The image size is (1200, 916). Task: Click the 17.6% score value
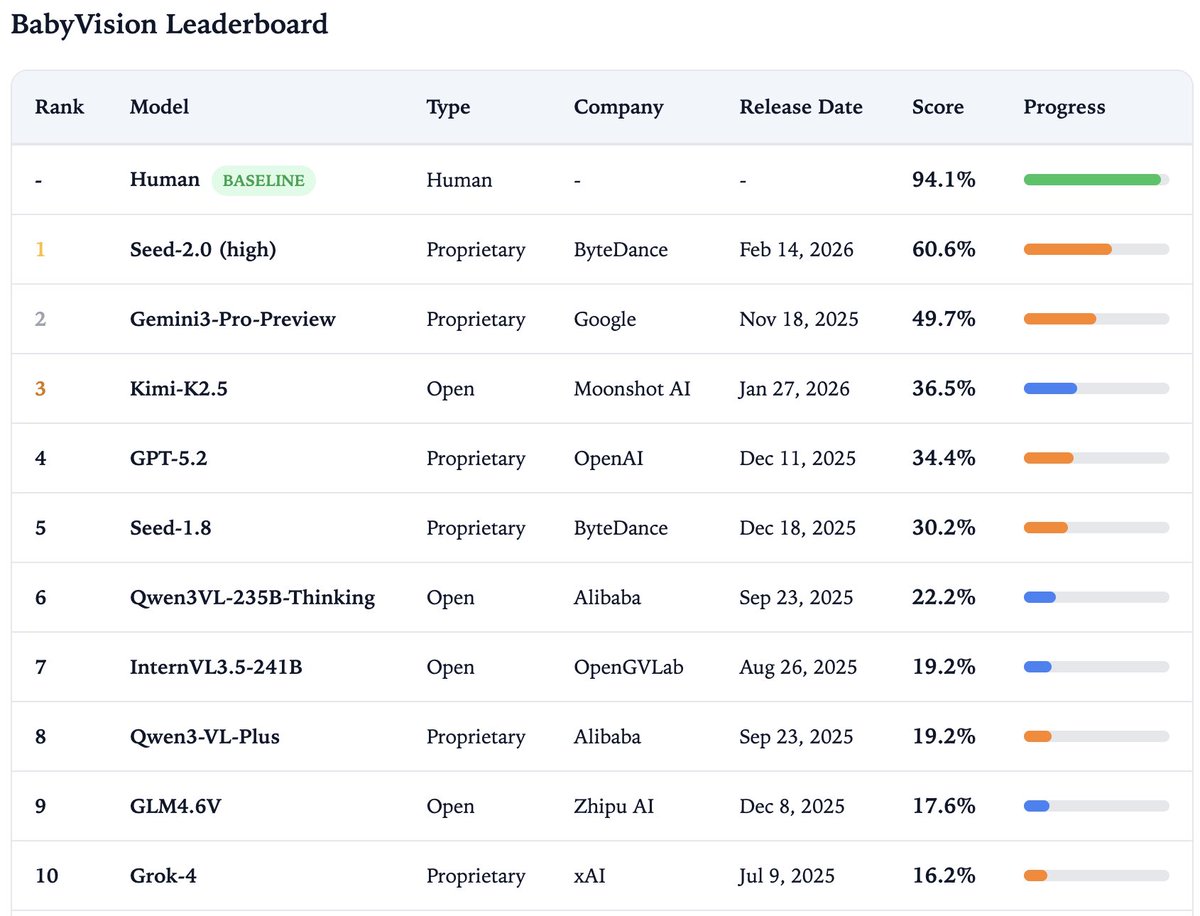click(x=943, y=806)
